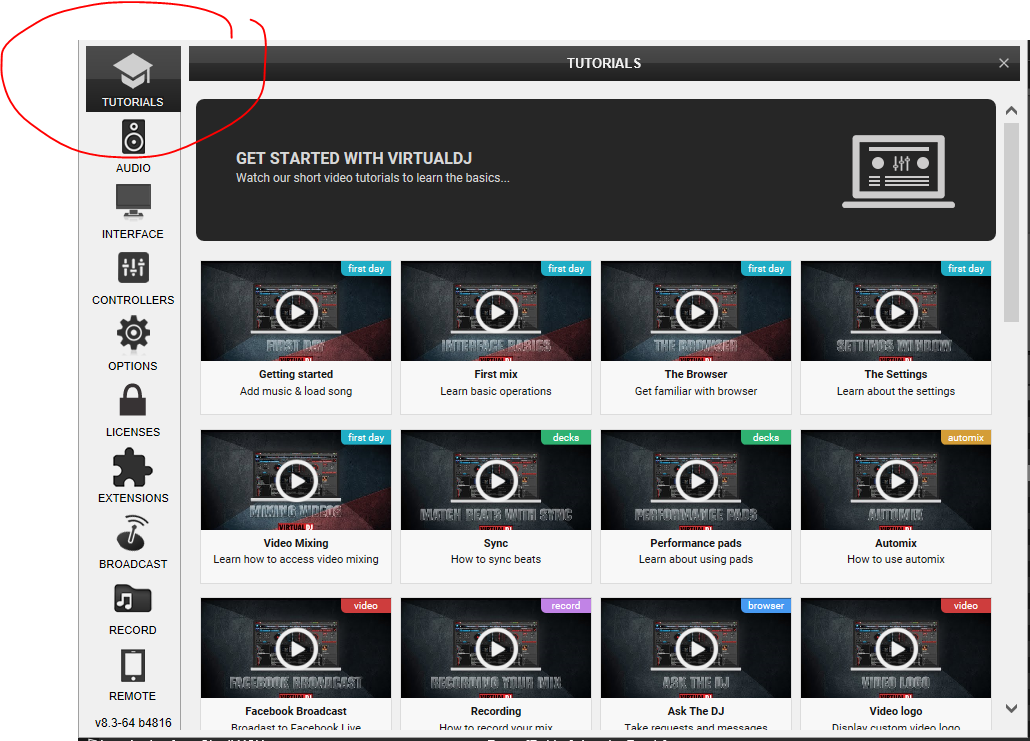Close the Tutorials settings window

tap(1004, 63)
